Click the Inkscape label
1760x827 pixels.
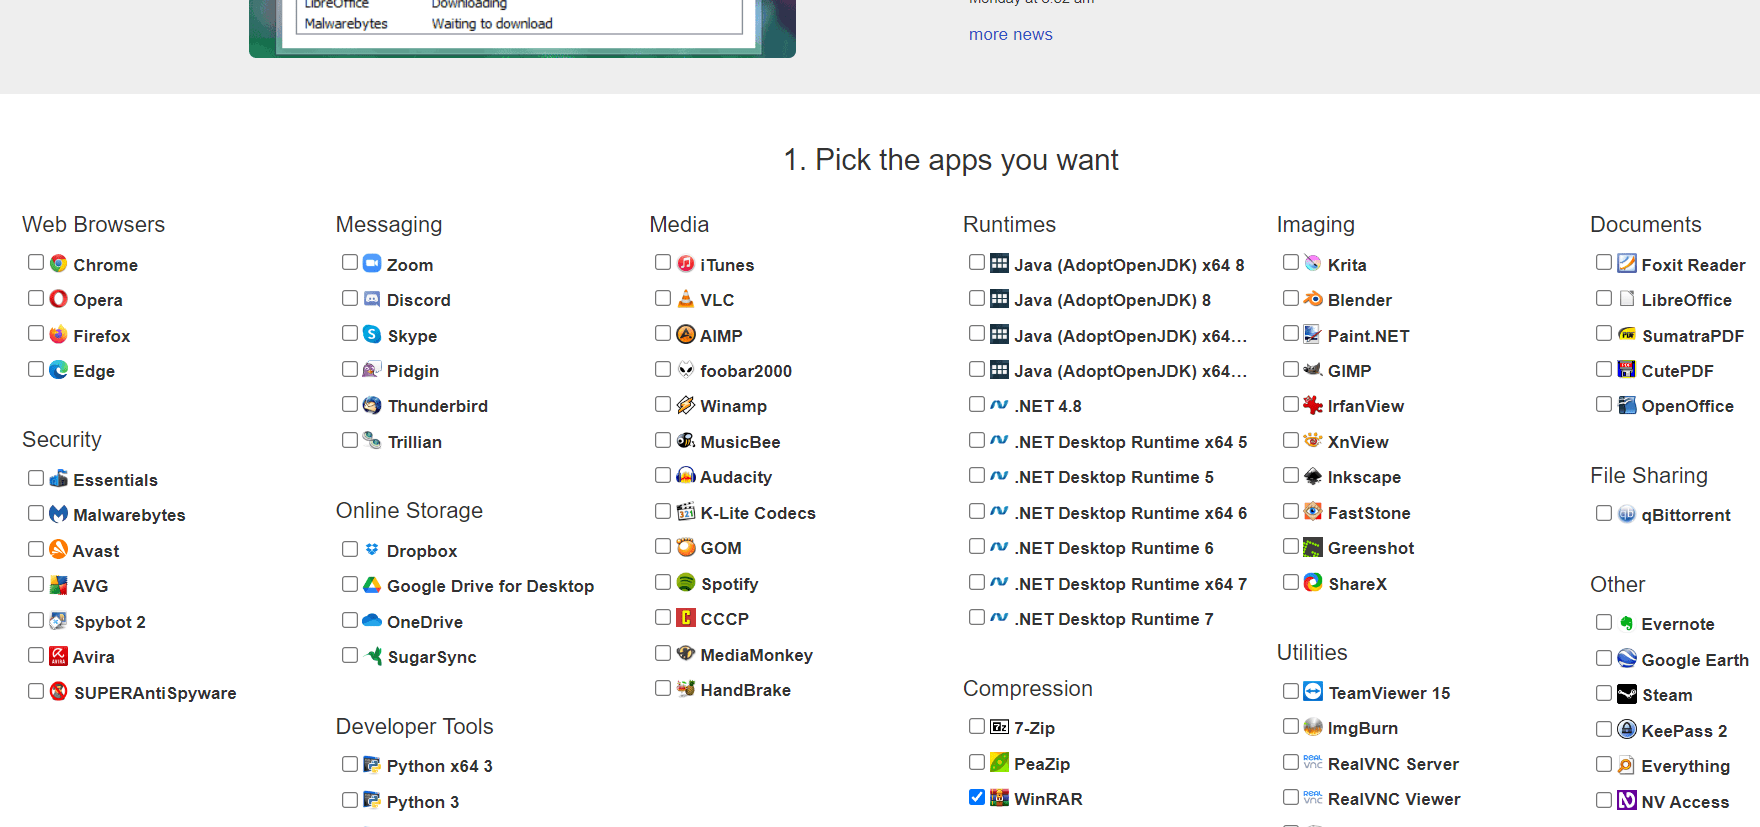(x=1364, y=477)
